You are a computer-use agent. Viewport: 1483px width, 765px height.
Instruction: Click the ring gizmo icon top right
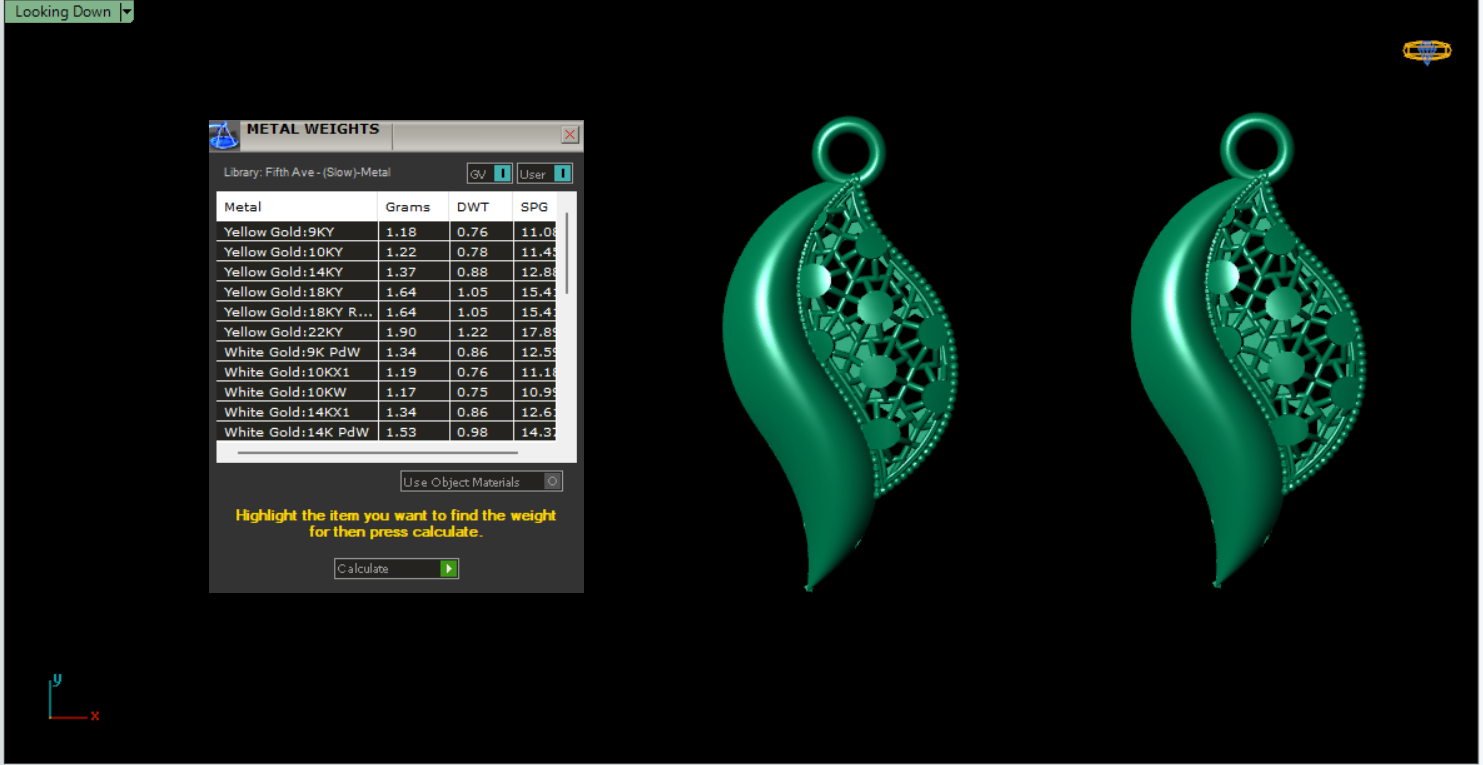click(1426, 51)
